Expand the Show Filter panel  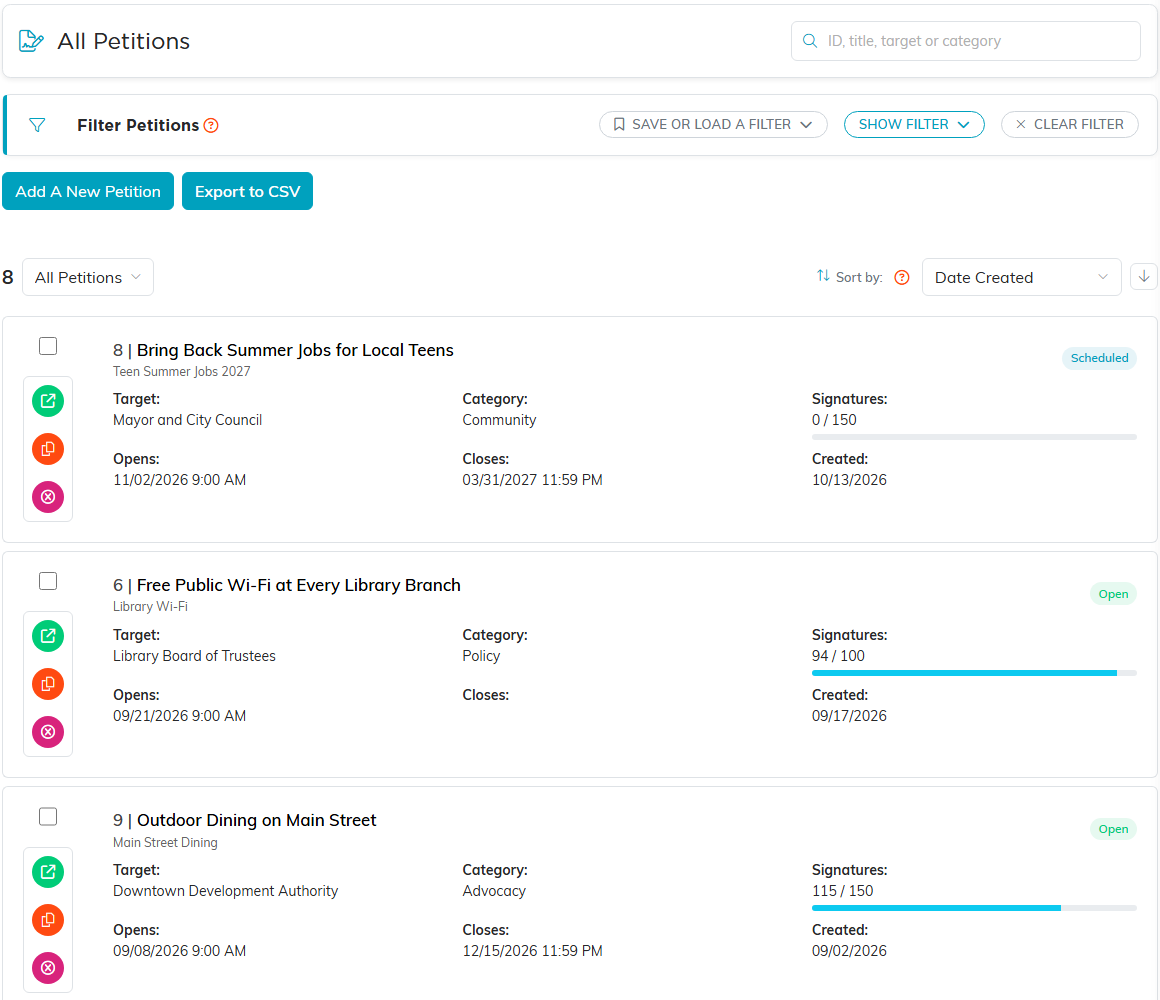point(914,124)
